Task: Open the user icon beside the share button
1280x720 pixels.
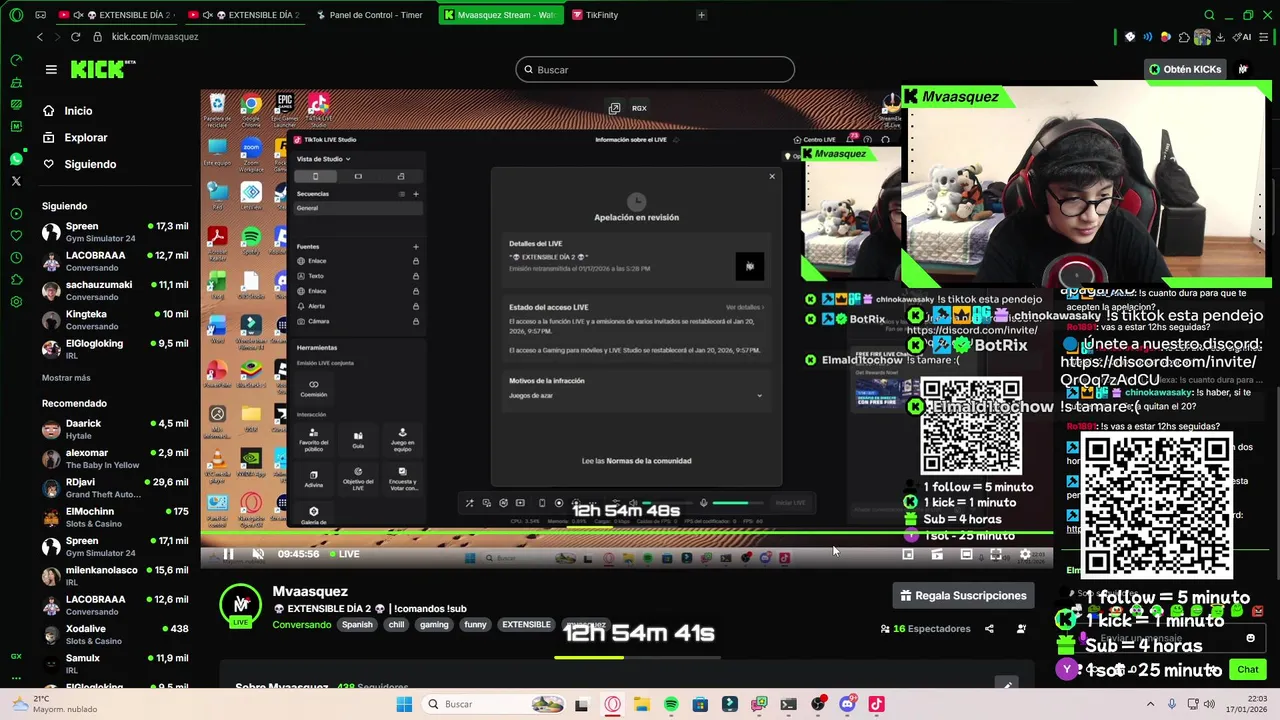Action: (x=1021, y=629)
